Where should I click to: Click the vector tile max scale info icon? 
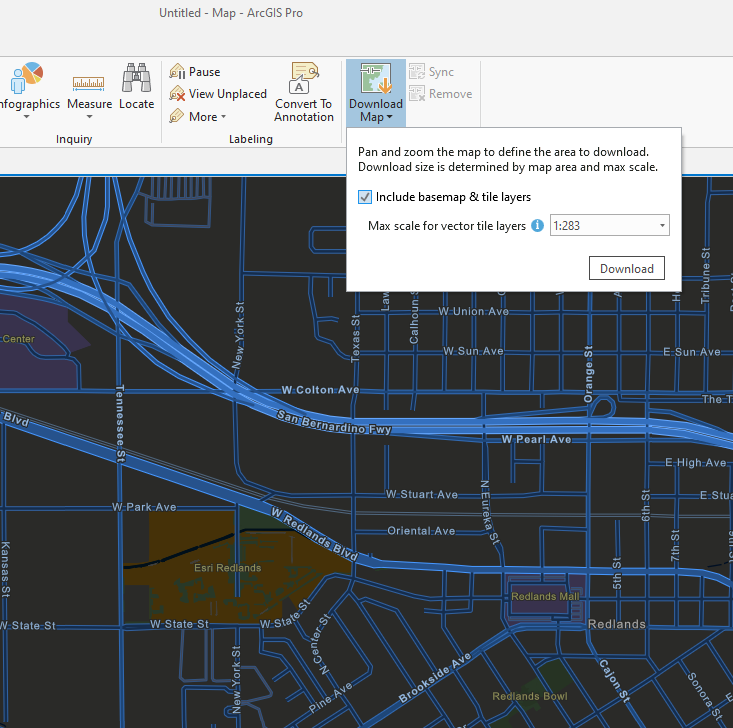(537, 225)
